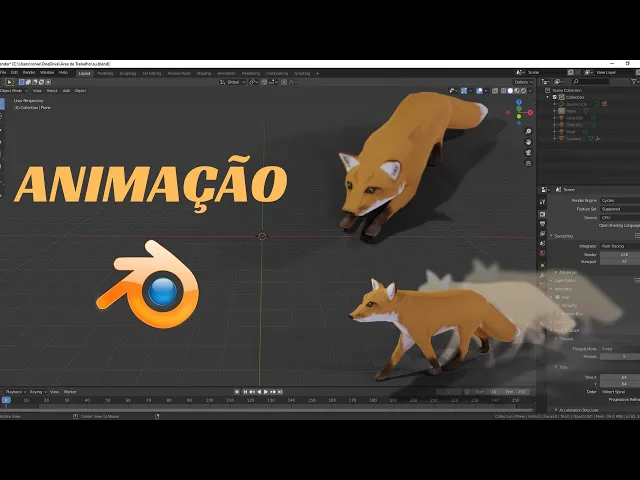Viewport: 640px width, 480px height.
Task: Toggle auto keying record button
Action: pos(237,391)
